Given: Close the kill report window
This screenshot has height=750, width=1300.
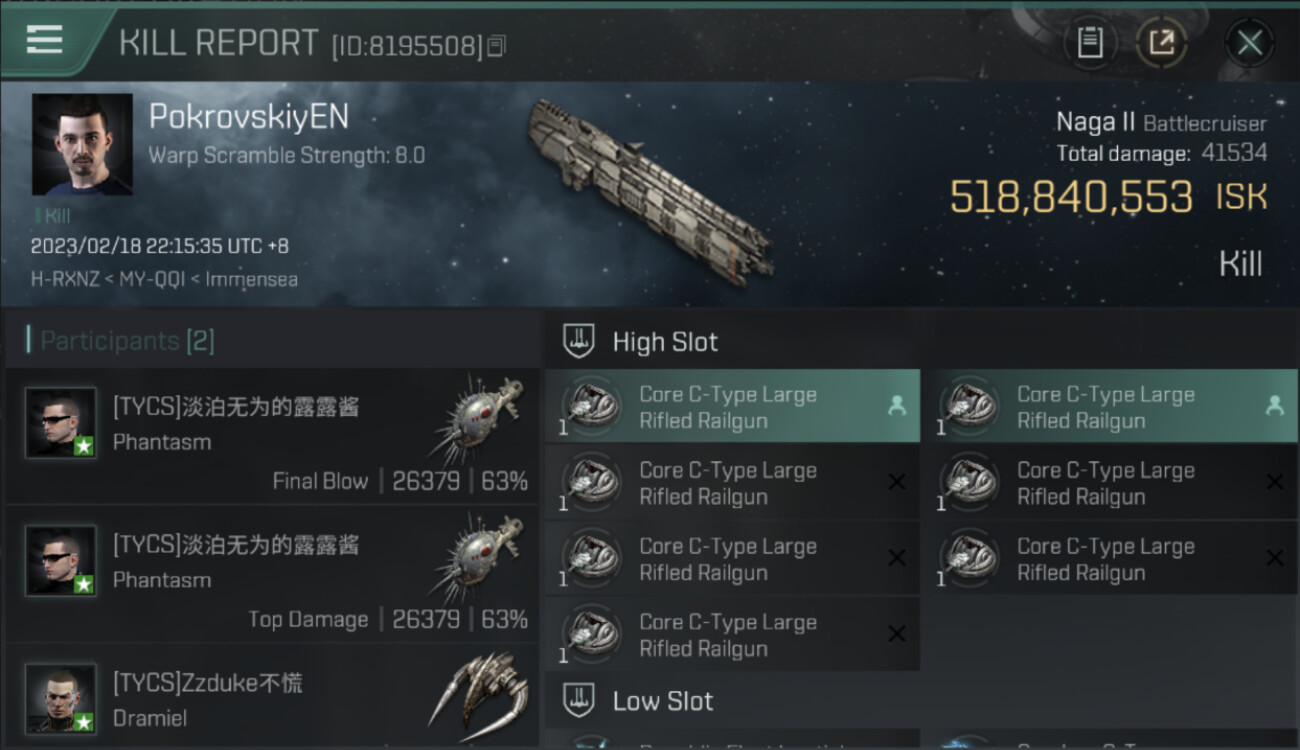Looking at the screenshot, I should tap(1249, 43).
